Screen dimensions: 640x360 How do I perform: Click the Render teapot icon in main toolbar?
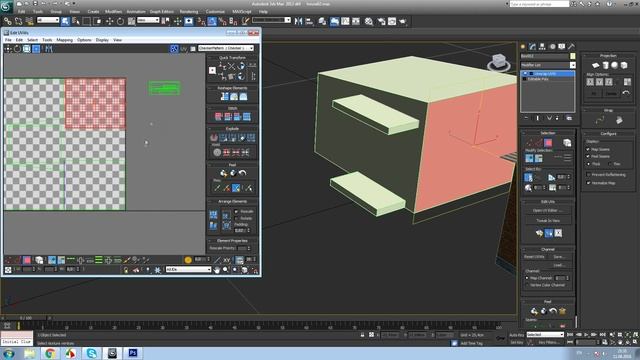(x=403, y=21)
